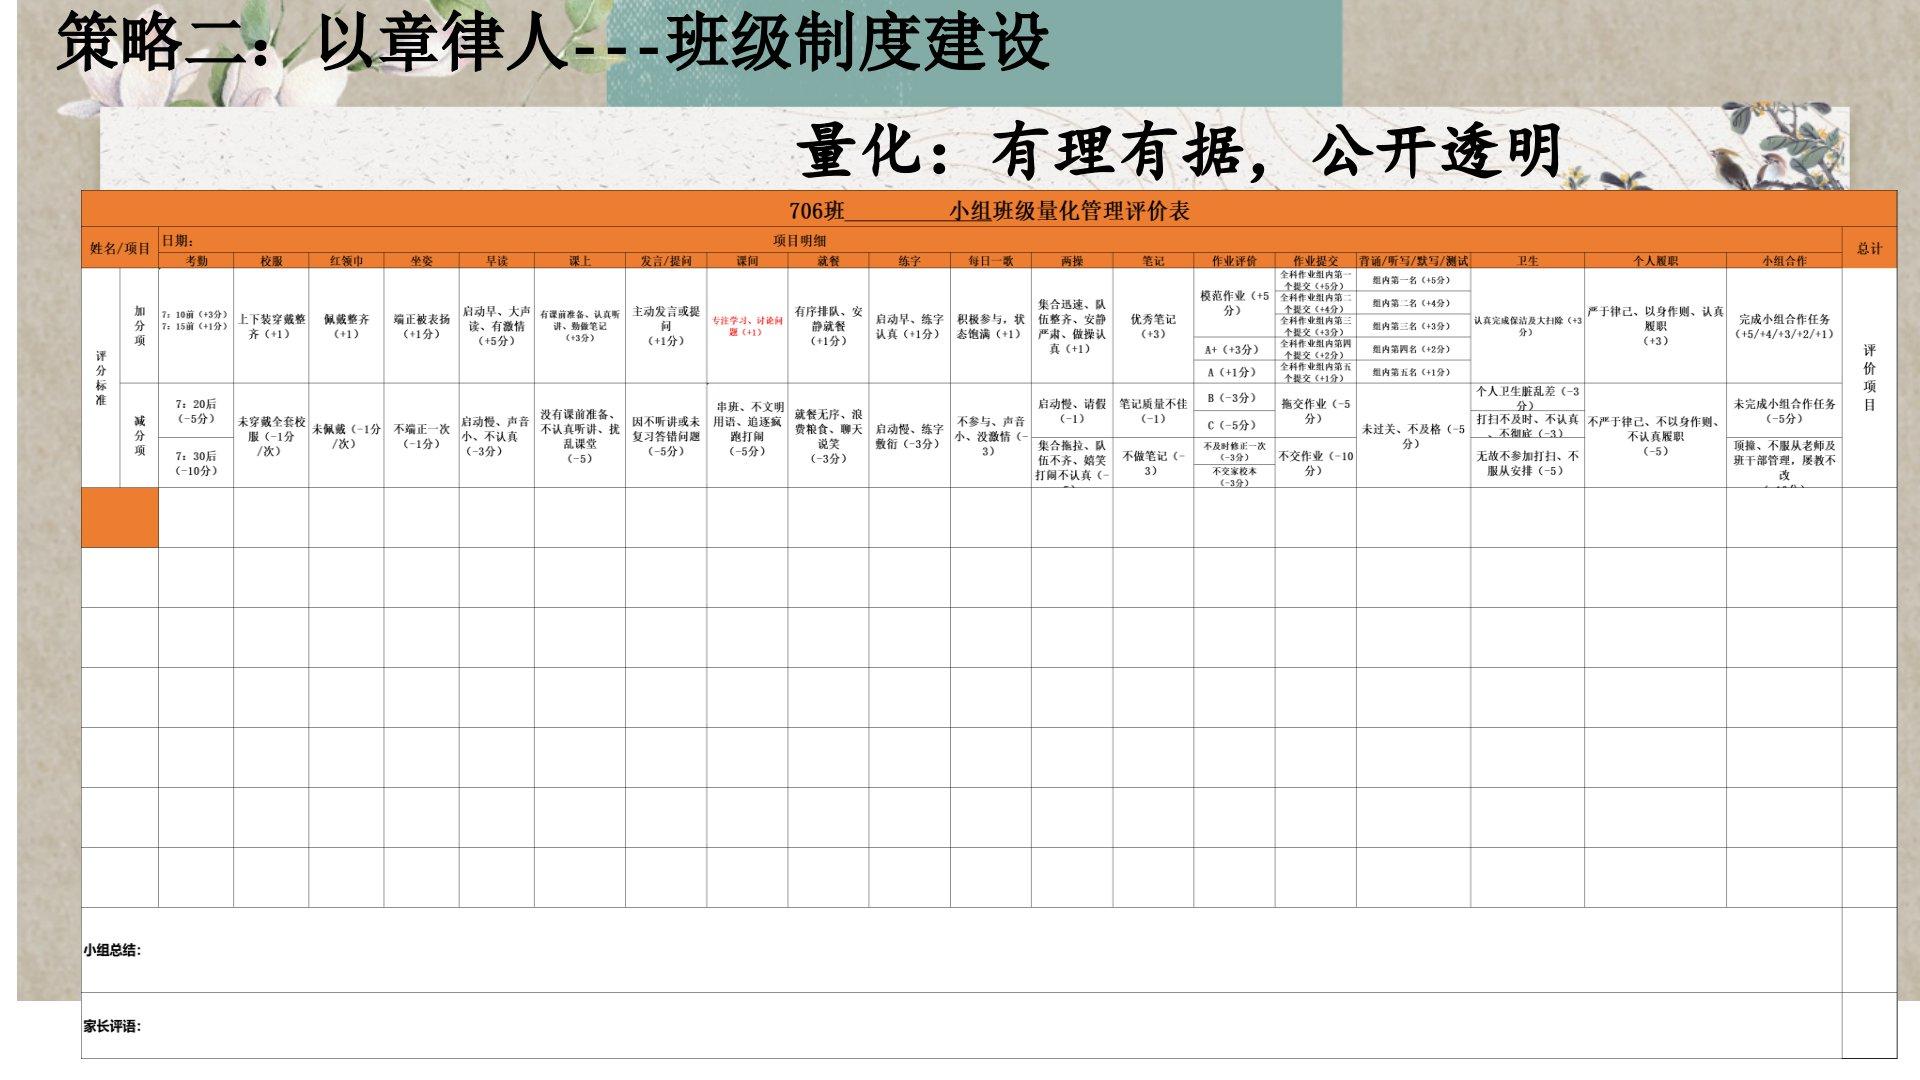The width and height of the screenshot is (1920, 1080).
Task: Click the 模范作业 (+5分) cell
Action: pyautogui.click(x=1233, y=303)
